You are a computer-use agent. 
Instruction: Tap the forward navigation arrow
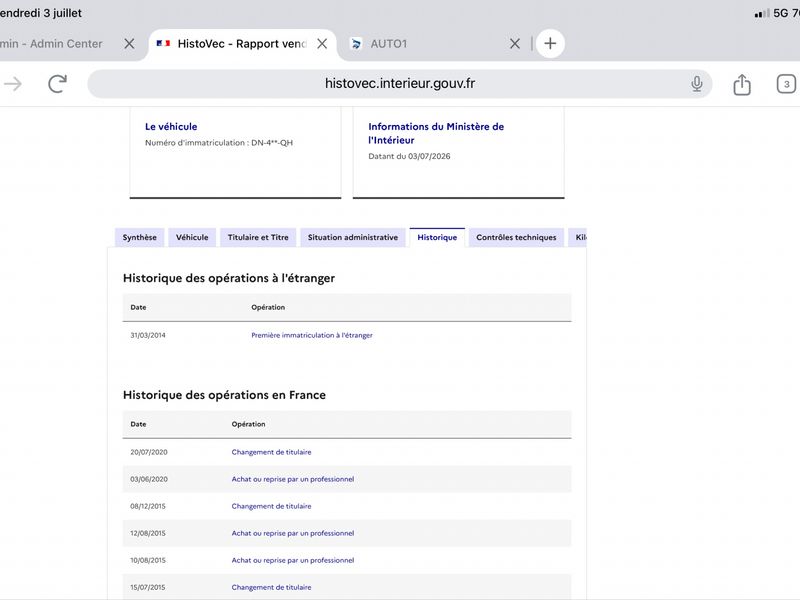13,84
